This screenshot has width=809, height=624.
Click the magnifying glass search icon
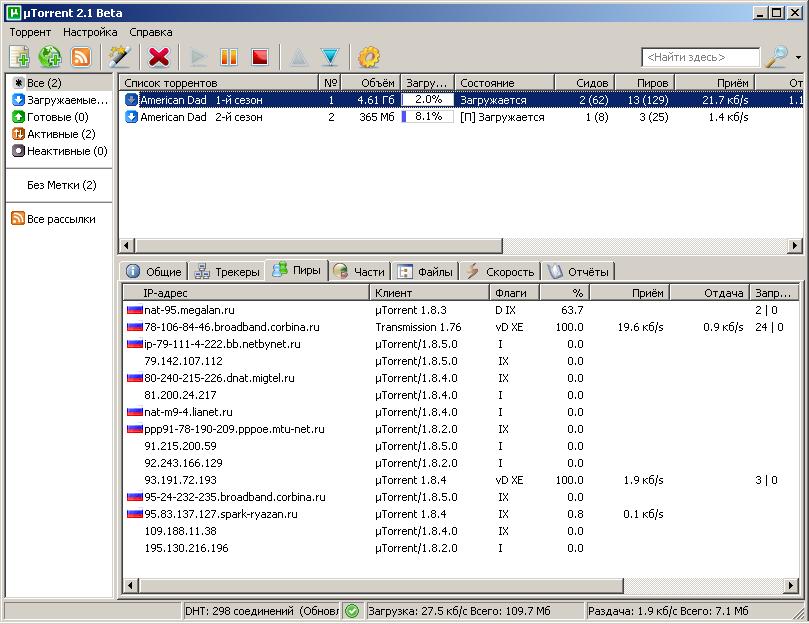(776, 57)
